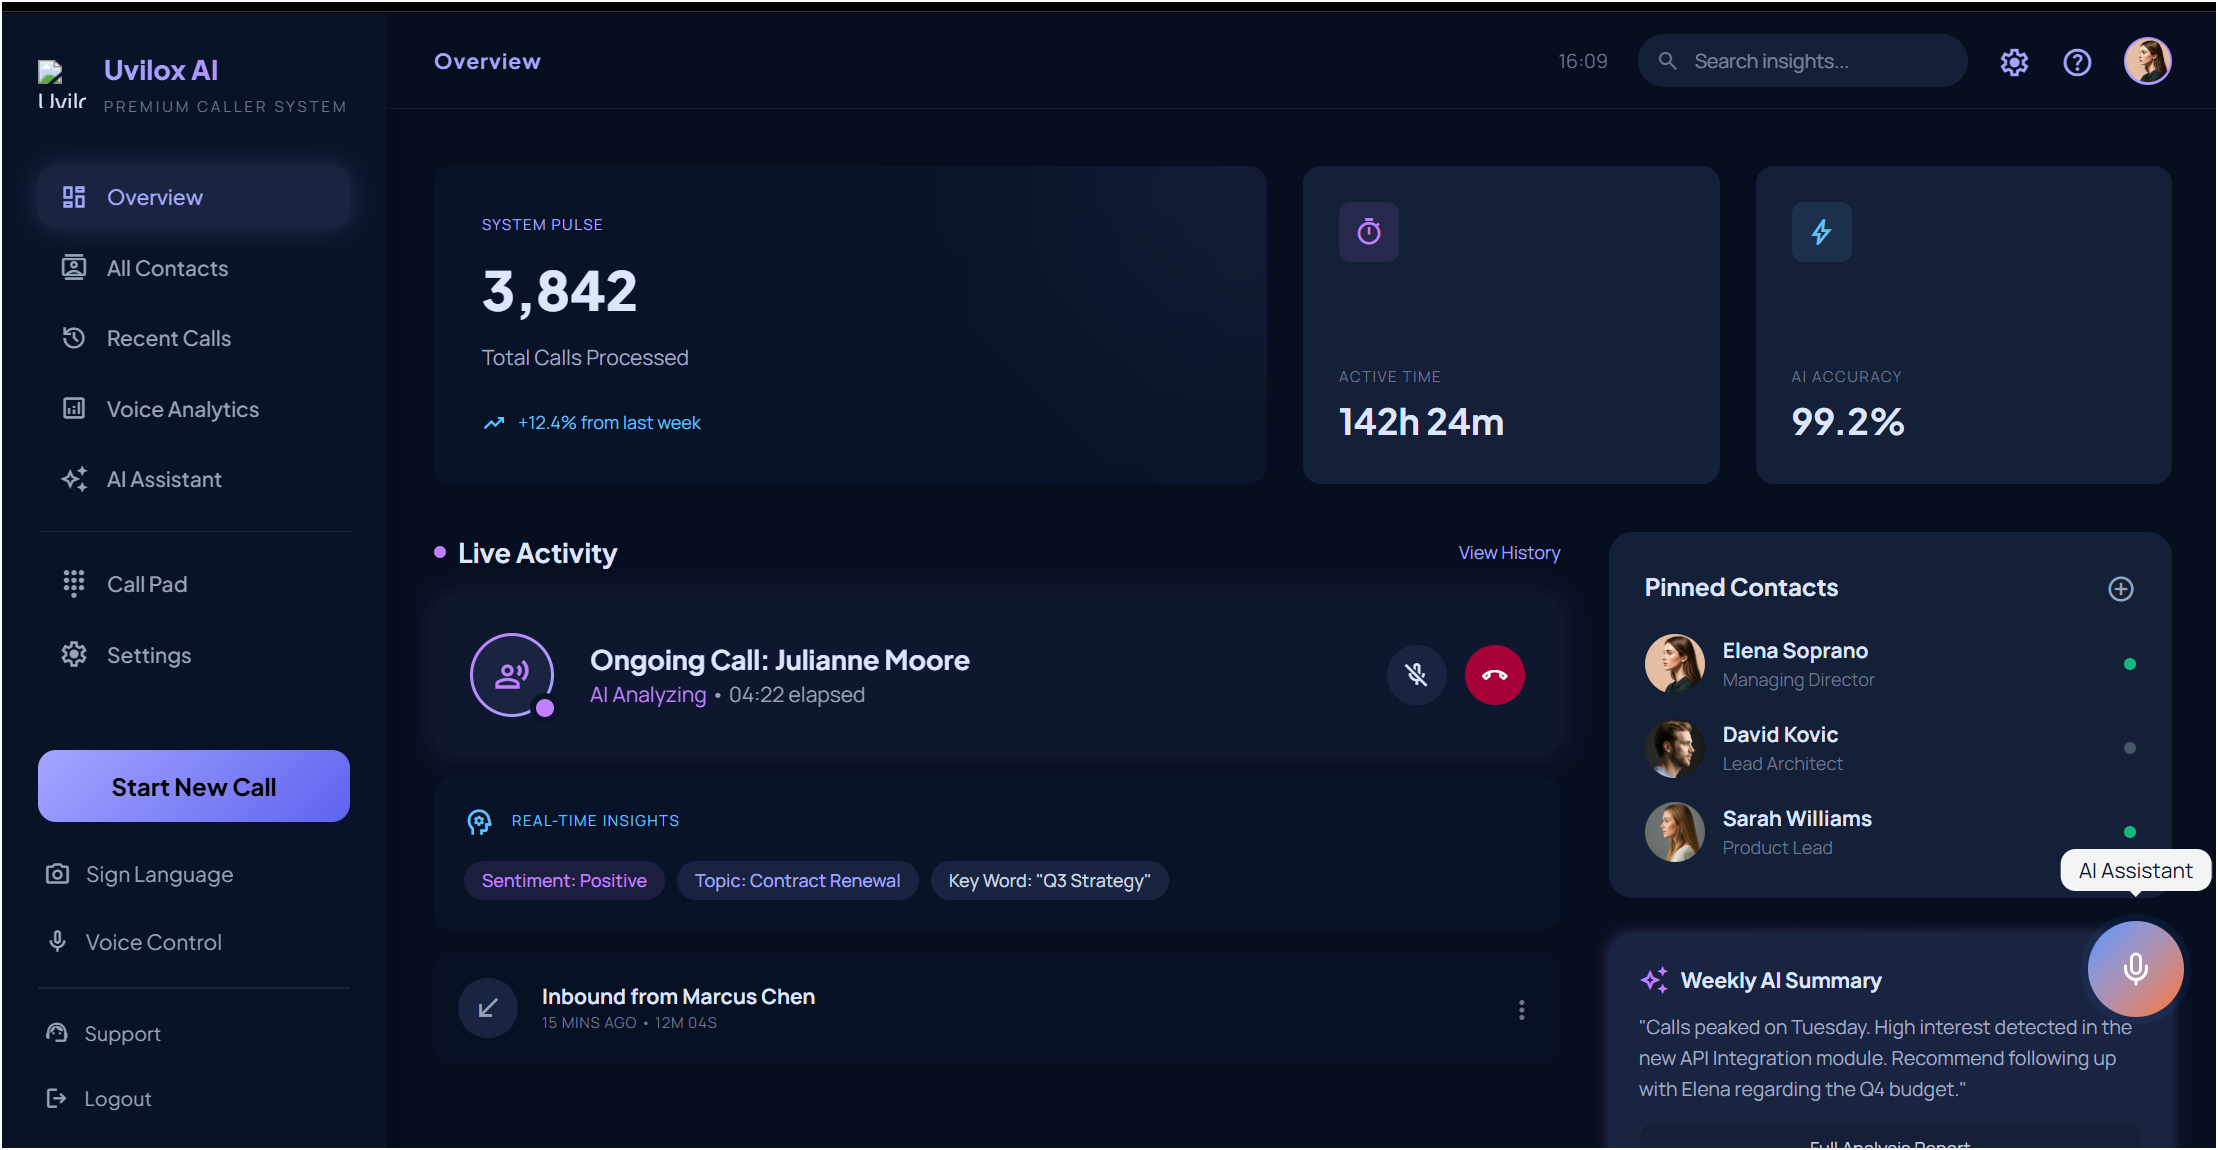This screenshot has height=1150, width=2218.
Task: Open the user profile avatar
Action: [2147, 61]
